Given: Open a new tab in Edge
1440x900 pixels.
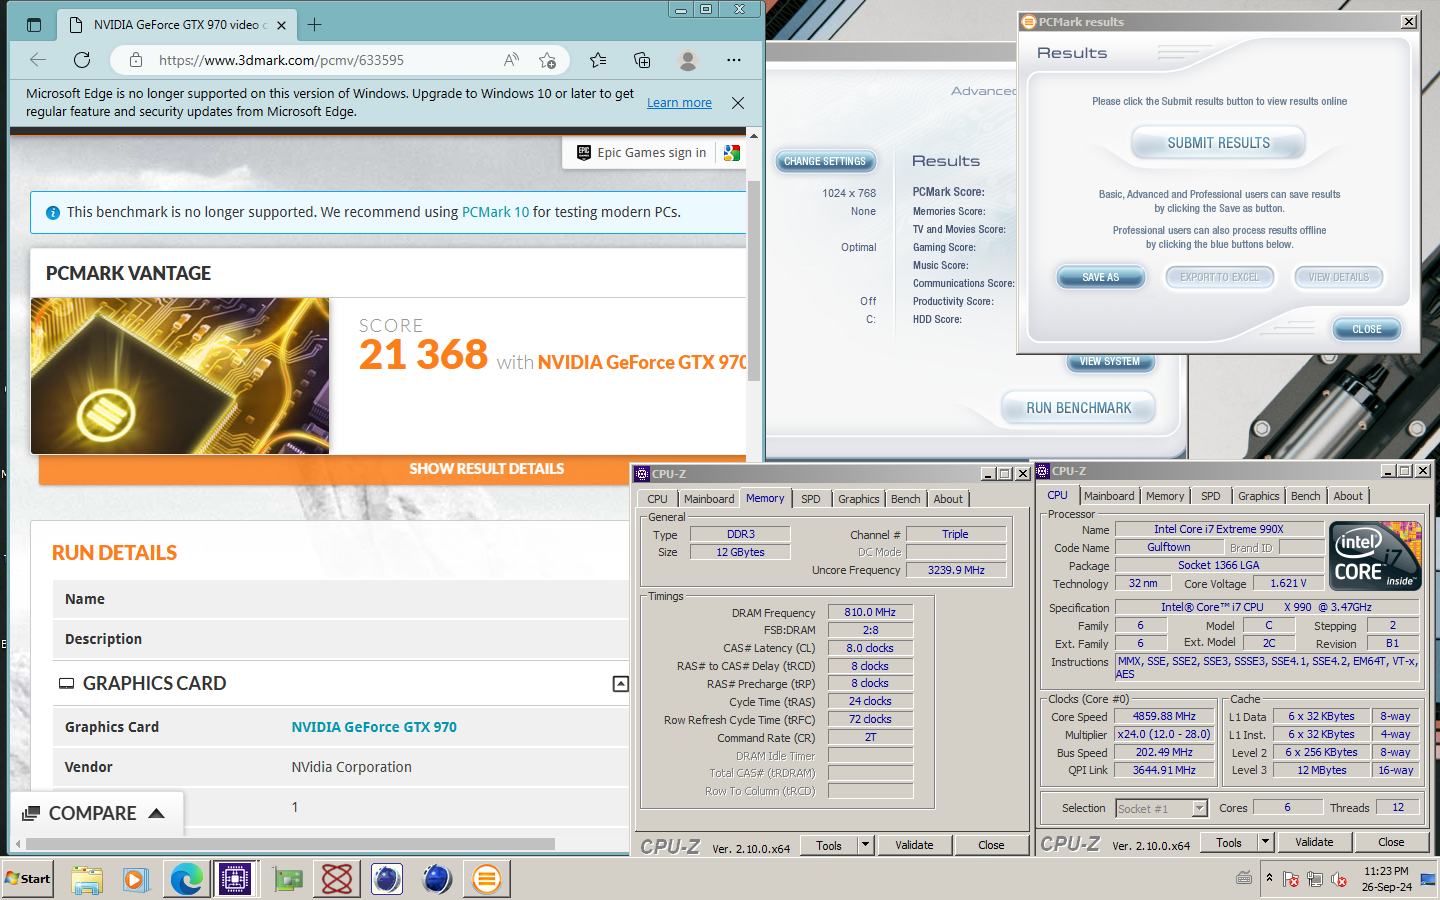Looking at the screenshot, I should point(315,25).
